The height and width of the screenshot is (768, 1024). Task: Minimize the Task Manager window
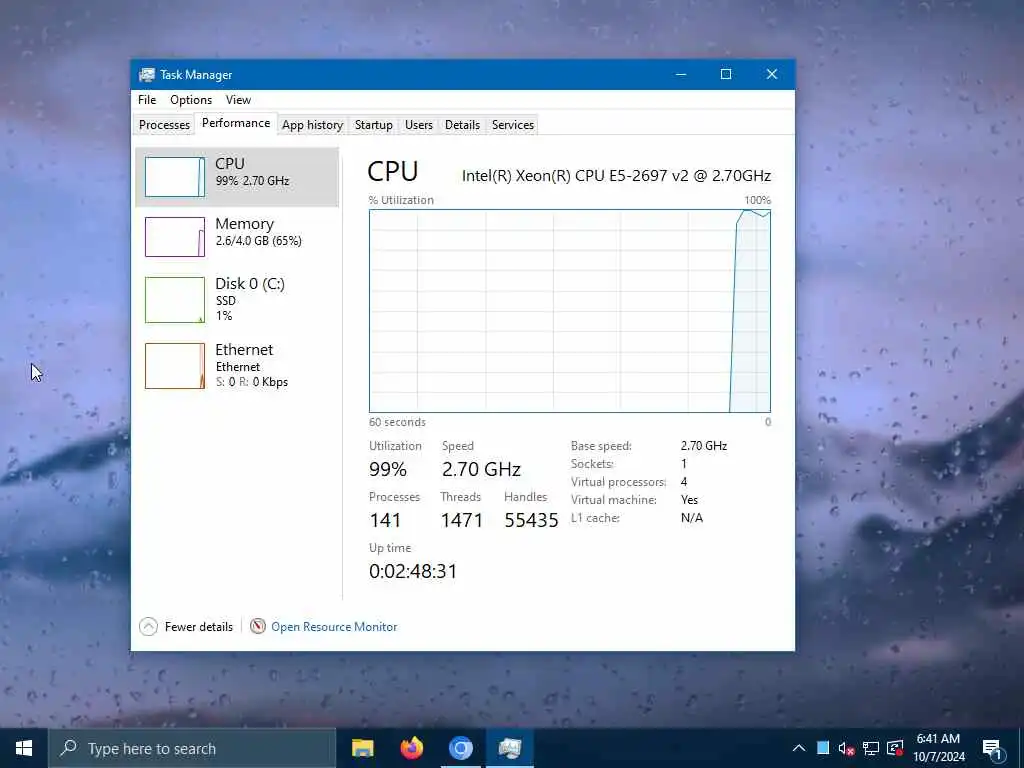pyautogui.click(x=680, y=74)
